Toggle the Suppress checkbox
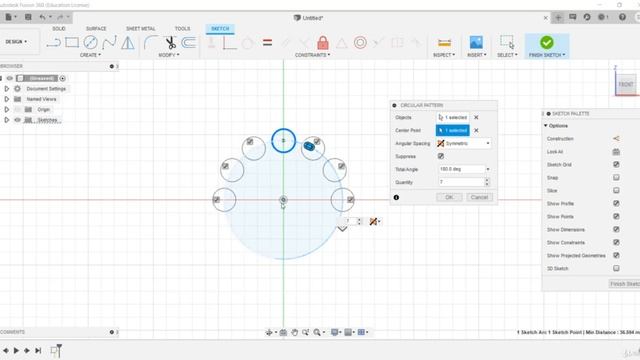 pos(441,156)
